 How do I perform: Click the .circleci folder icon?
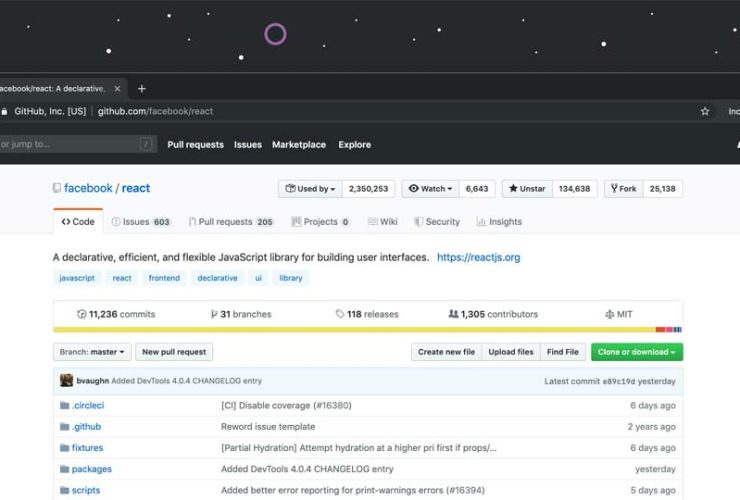coord(64,406)
